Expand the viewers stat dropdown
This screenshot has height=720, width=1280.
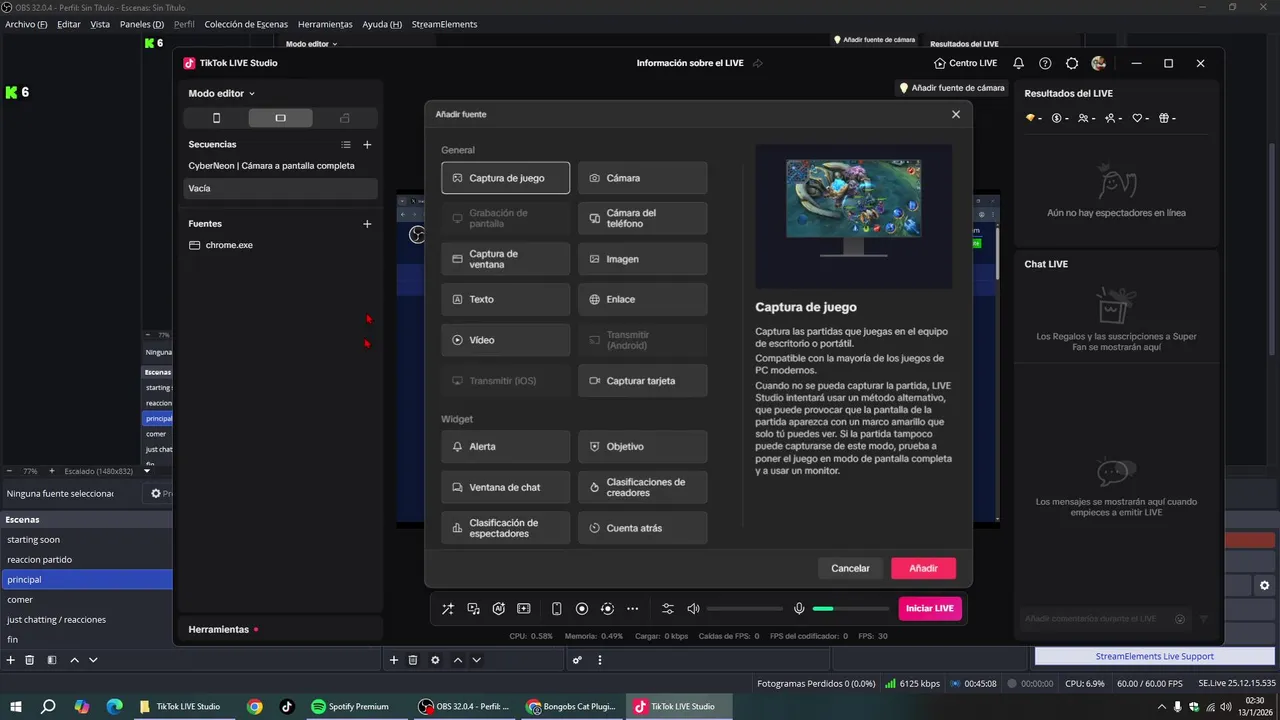click(1088, 118)
